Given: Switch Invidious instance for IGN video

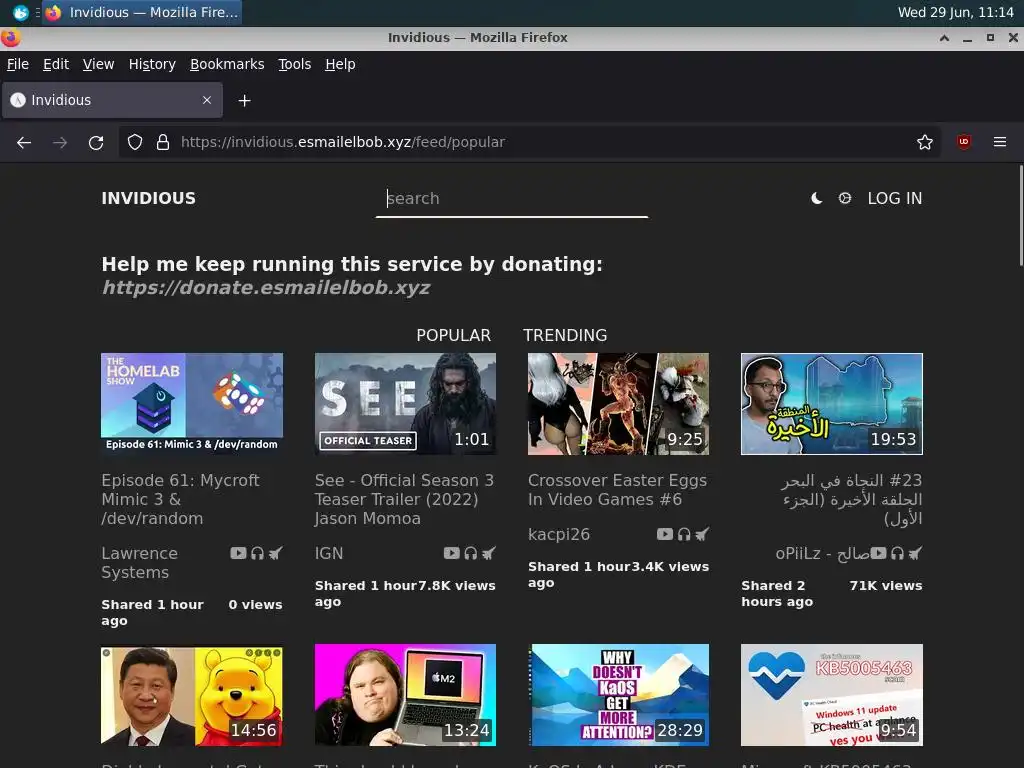Looking at the screenshot, I should (x=489, y=554).
